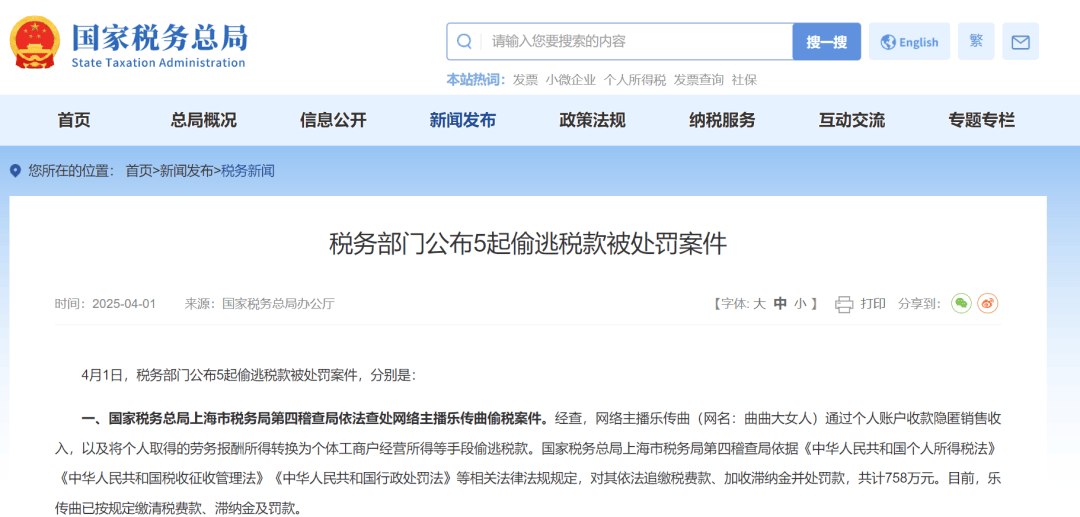Open the 新闻发布 menu item
The height and width of the screenshot is (517, 1080).
[x=462, y=120]
